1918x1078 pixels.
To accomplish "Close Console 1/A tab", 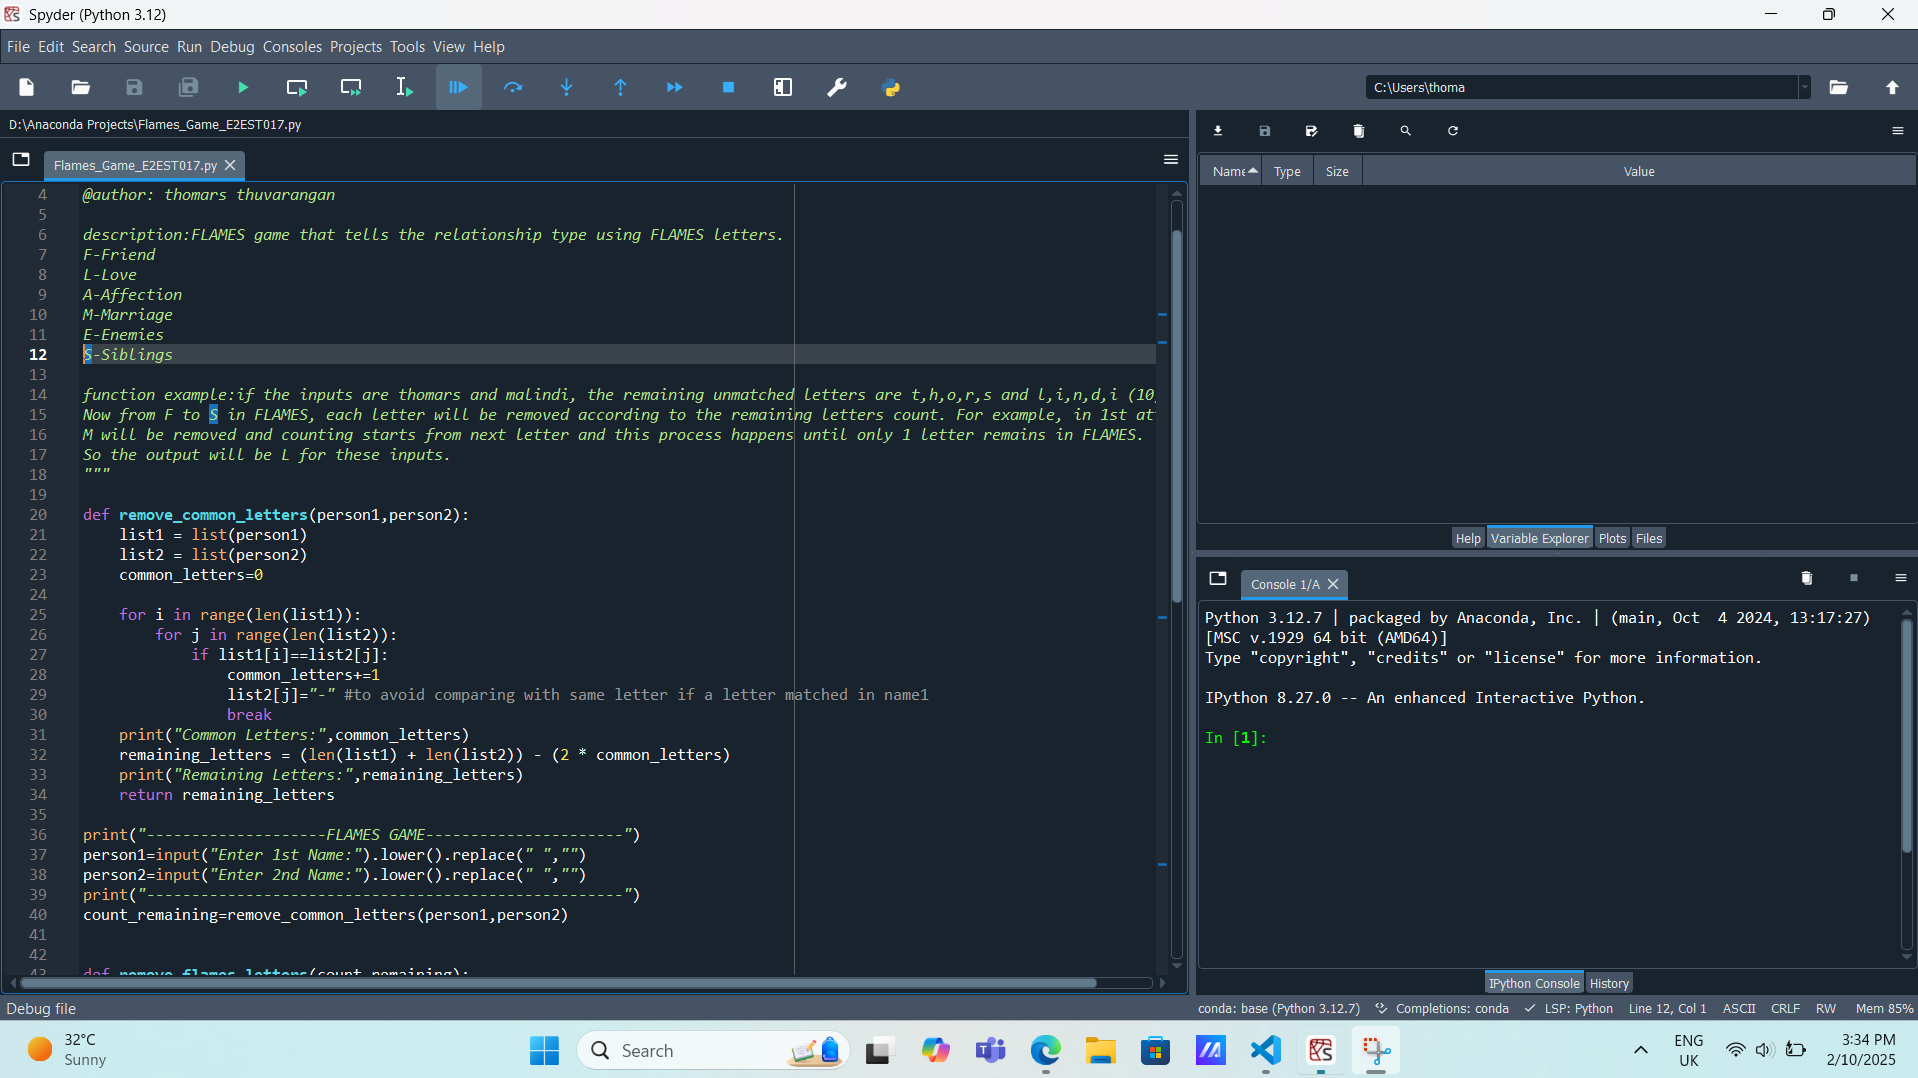I will (1333, 585).
